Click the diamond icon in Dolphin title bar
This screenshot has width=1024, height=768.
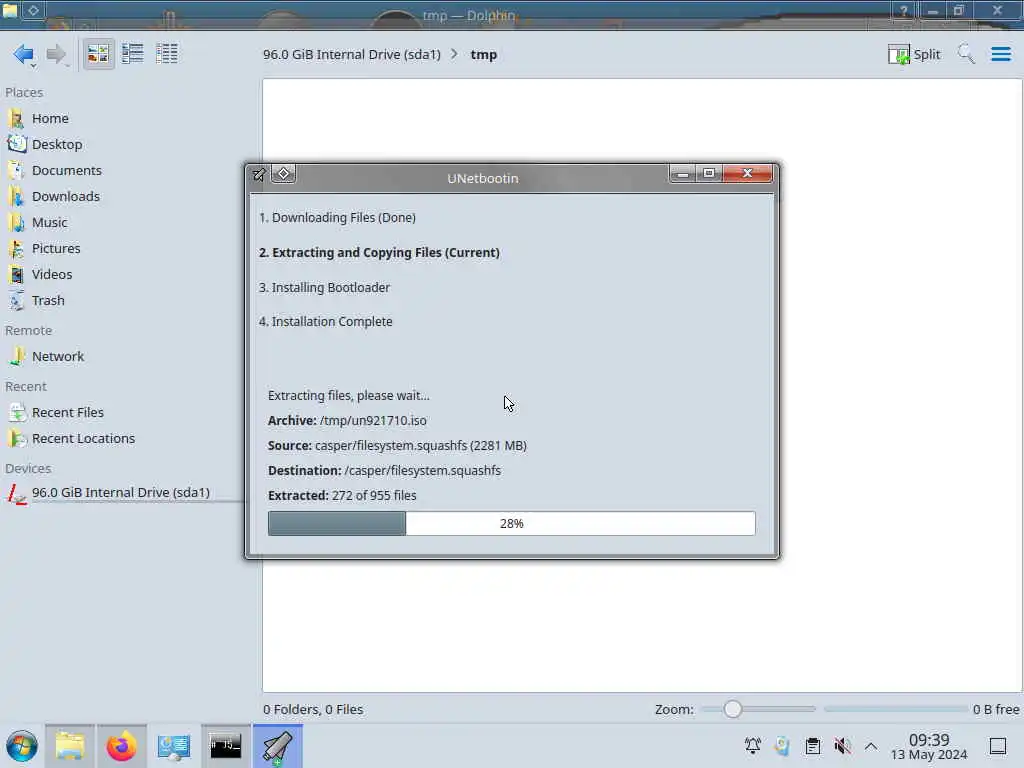tap(33, 10)
